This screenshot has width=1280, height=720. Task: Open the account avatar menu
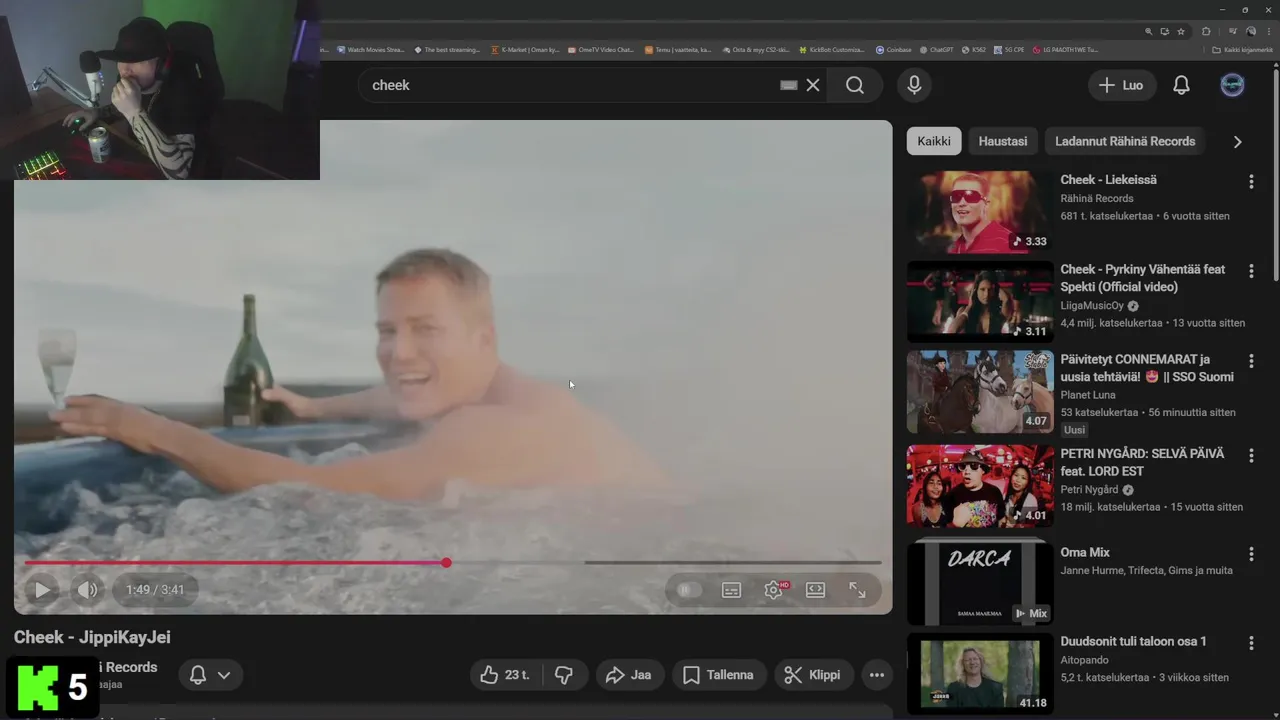coord(1233,85)
